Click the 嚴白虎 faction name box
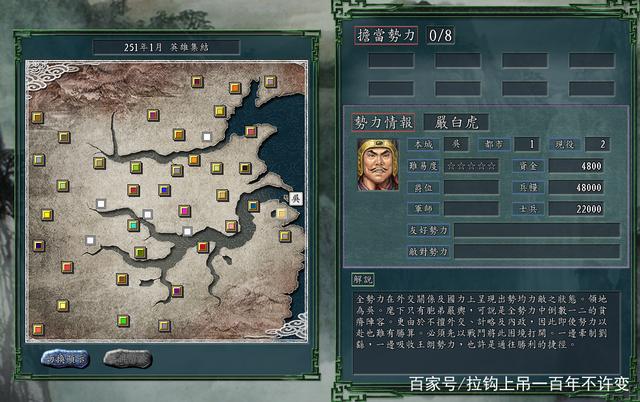The image size is (640, 402). pyautogui.click(x=456, y=122)
